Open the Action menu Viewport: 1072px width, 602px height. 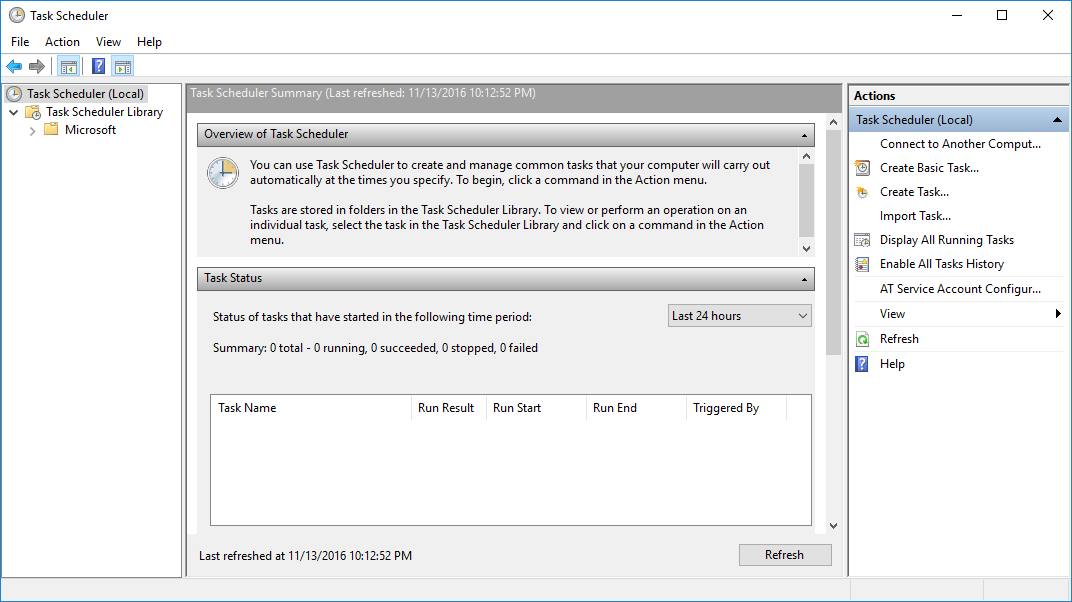pos(62,42)
